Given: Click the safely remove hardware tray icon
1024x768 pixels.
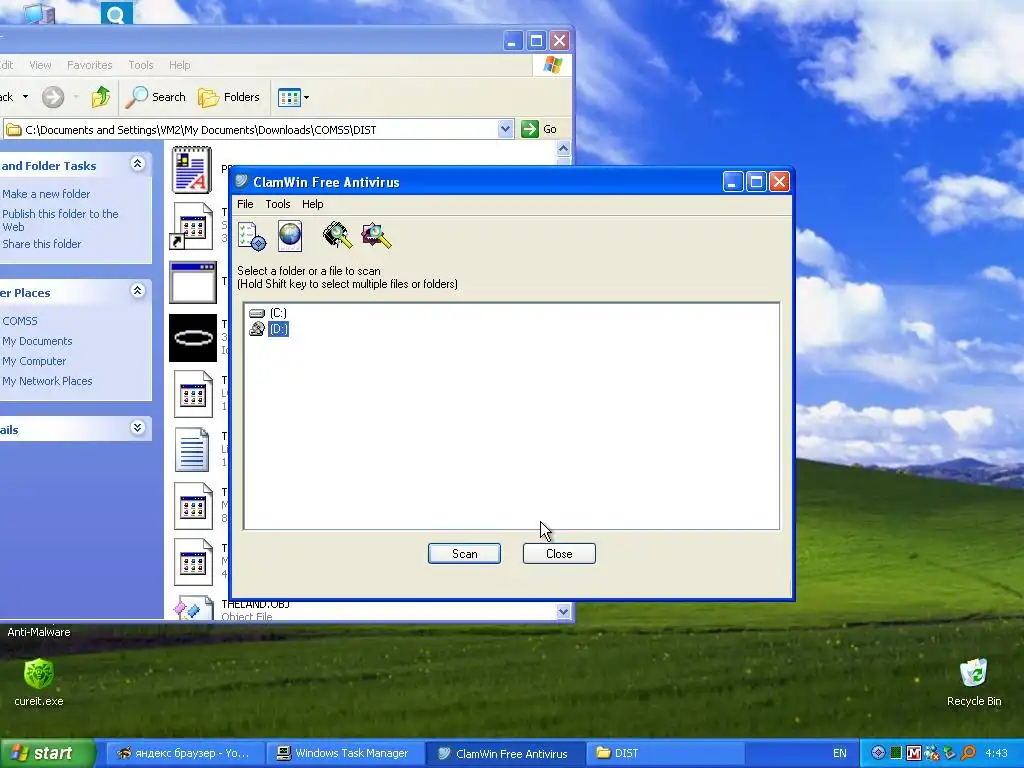Looking at the screenshot, I should pos(950,753).
